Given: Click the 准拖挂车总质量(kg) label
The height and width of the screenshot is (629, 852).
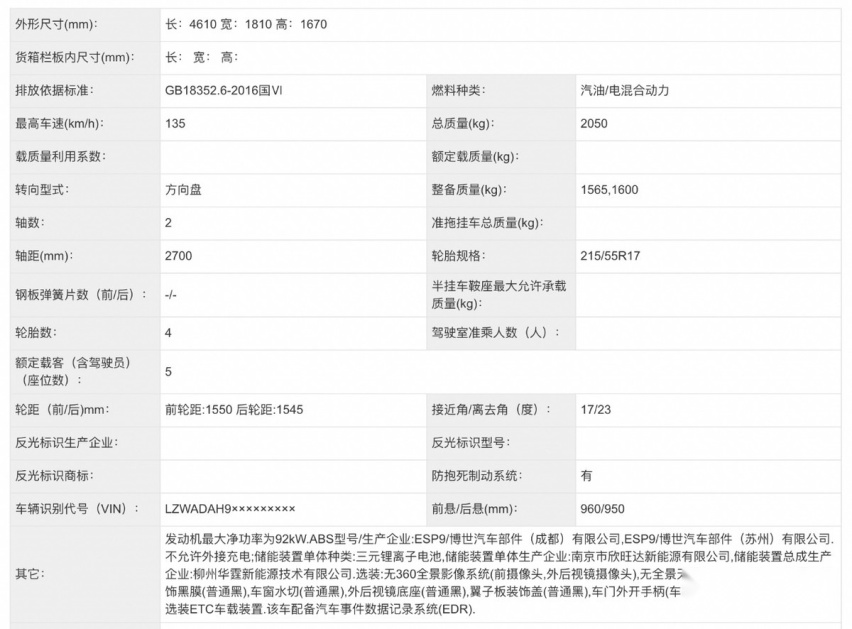Looking at the screenshot, I should pyautogui.click(x=487, y=223).
